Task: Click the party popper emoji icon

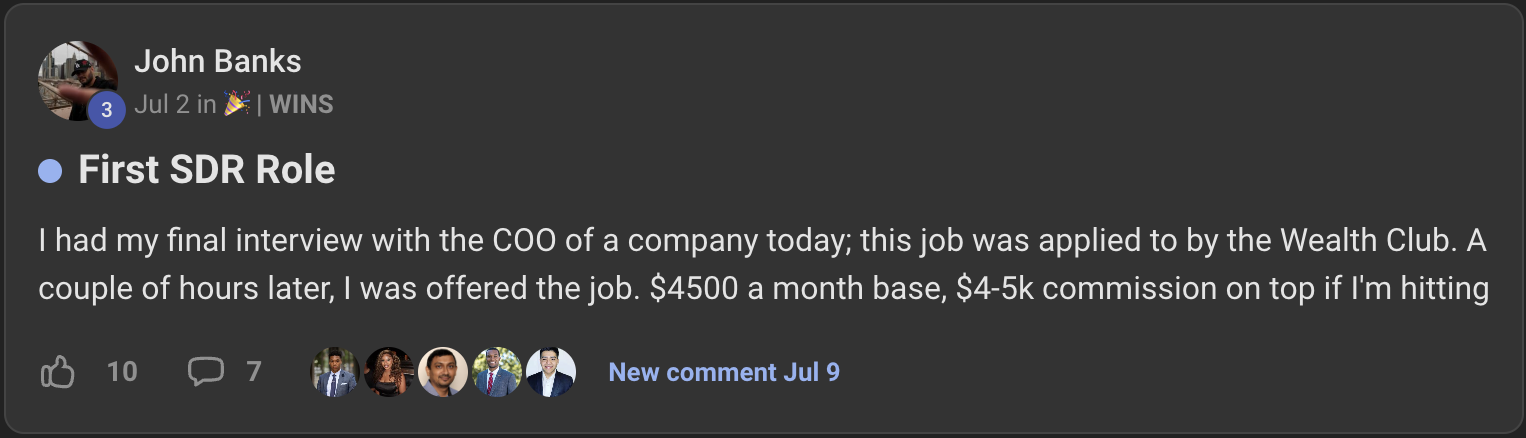Action: [x=236, y=104]
